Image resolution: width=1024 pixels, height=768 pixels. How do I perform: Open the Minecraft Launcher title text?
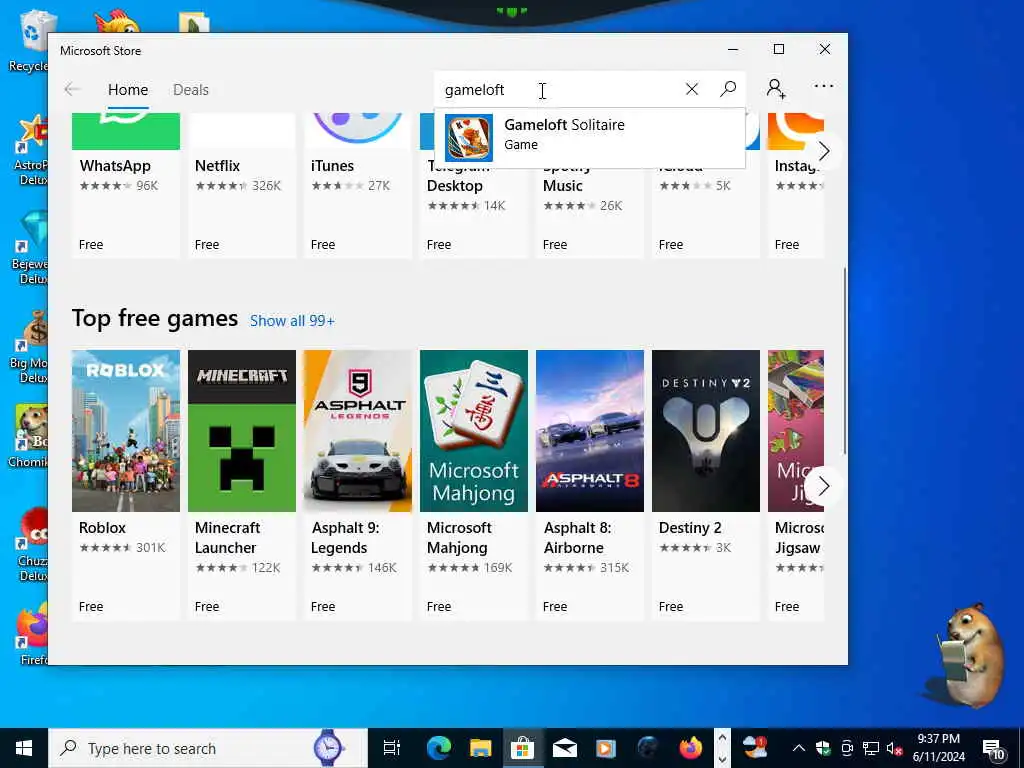point(227,537)
